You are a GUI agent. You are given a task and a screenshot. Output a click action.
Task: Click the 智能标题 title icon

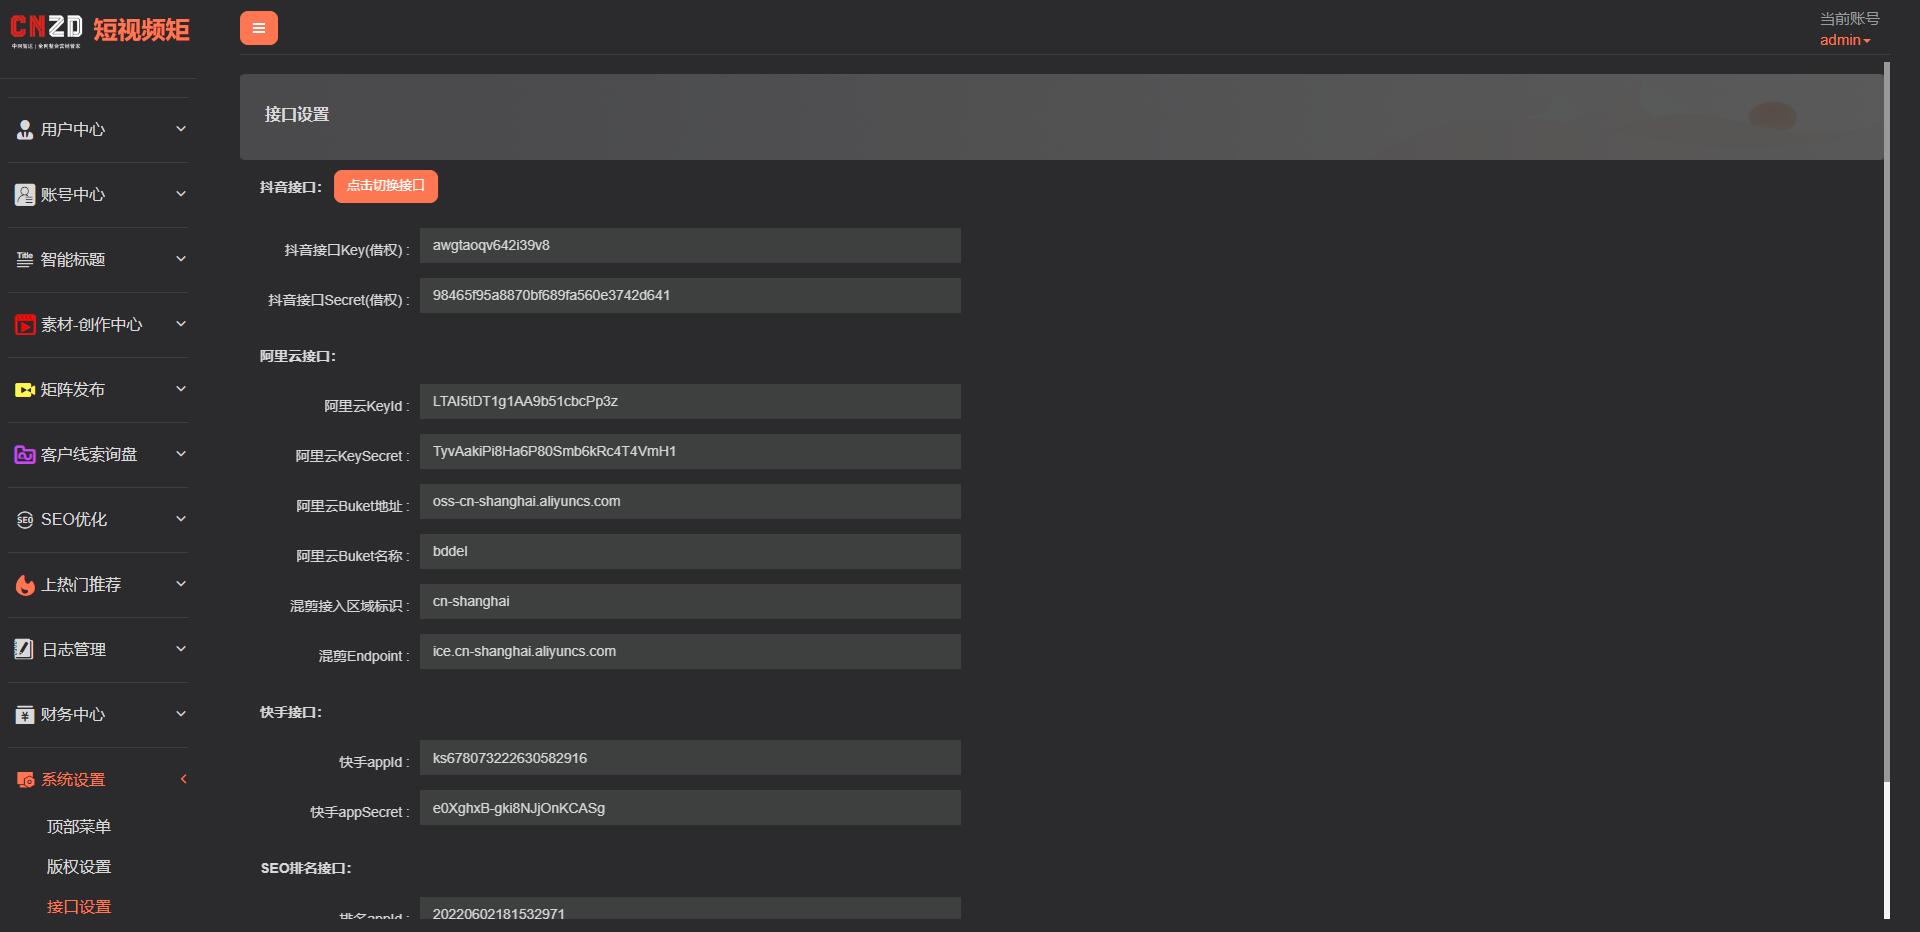(25, 260)
